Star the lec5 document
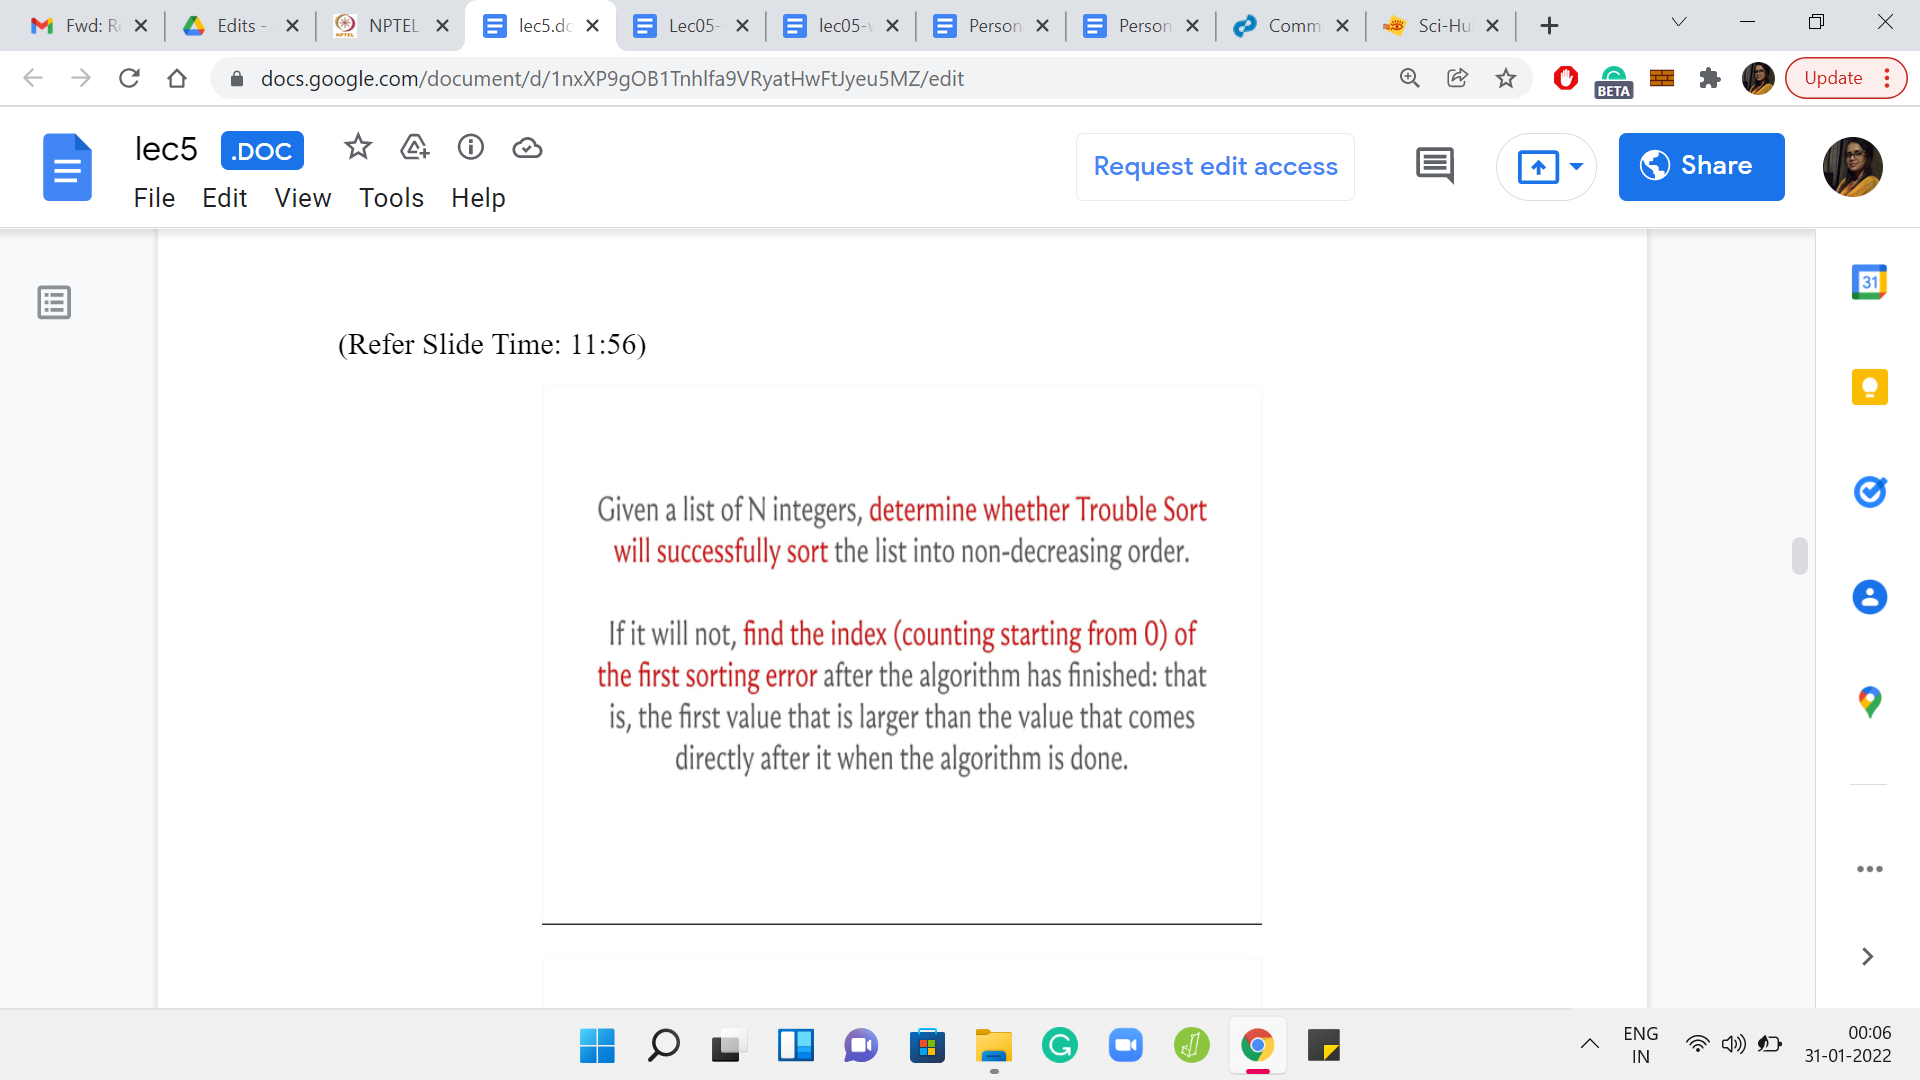The image size is (1920, 1080). (x=357, y=148)
